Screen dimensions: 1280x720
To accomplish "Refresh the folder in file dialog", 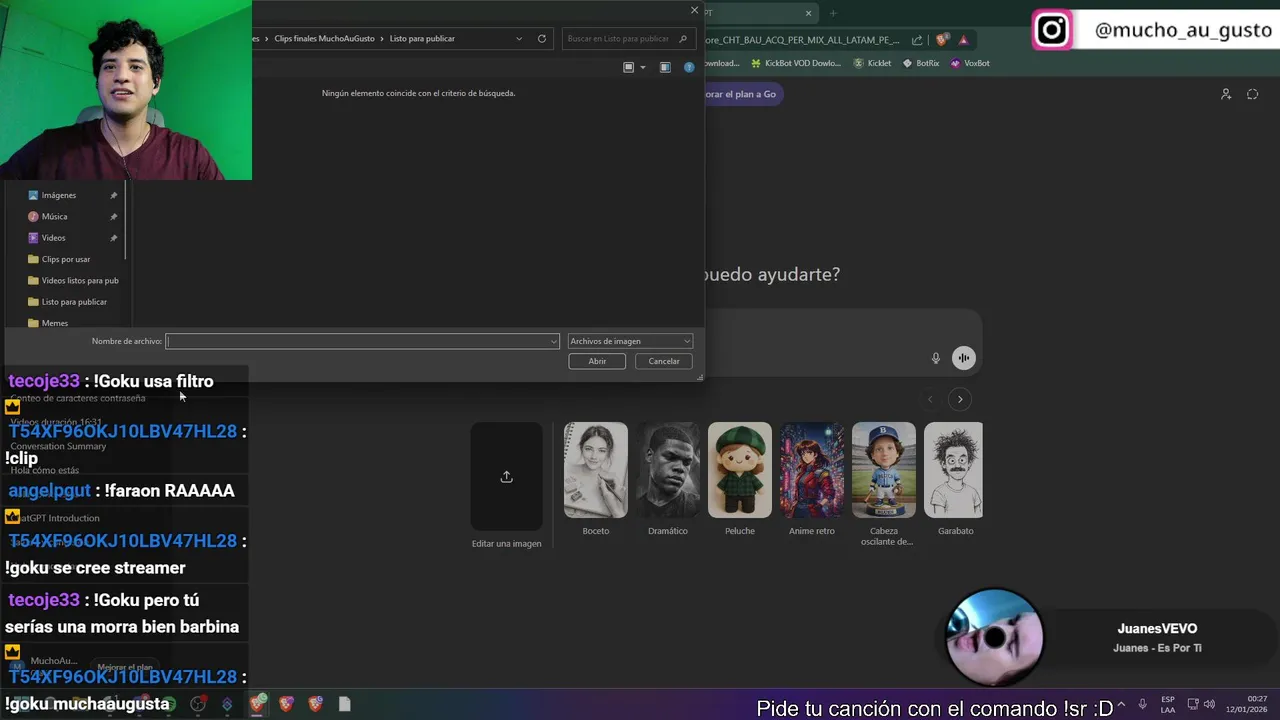I will [x=542, y=39].
